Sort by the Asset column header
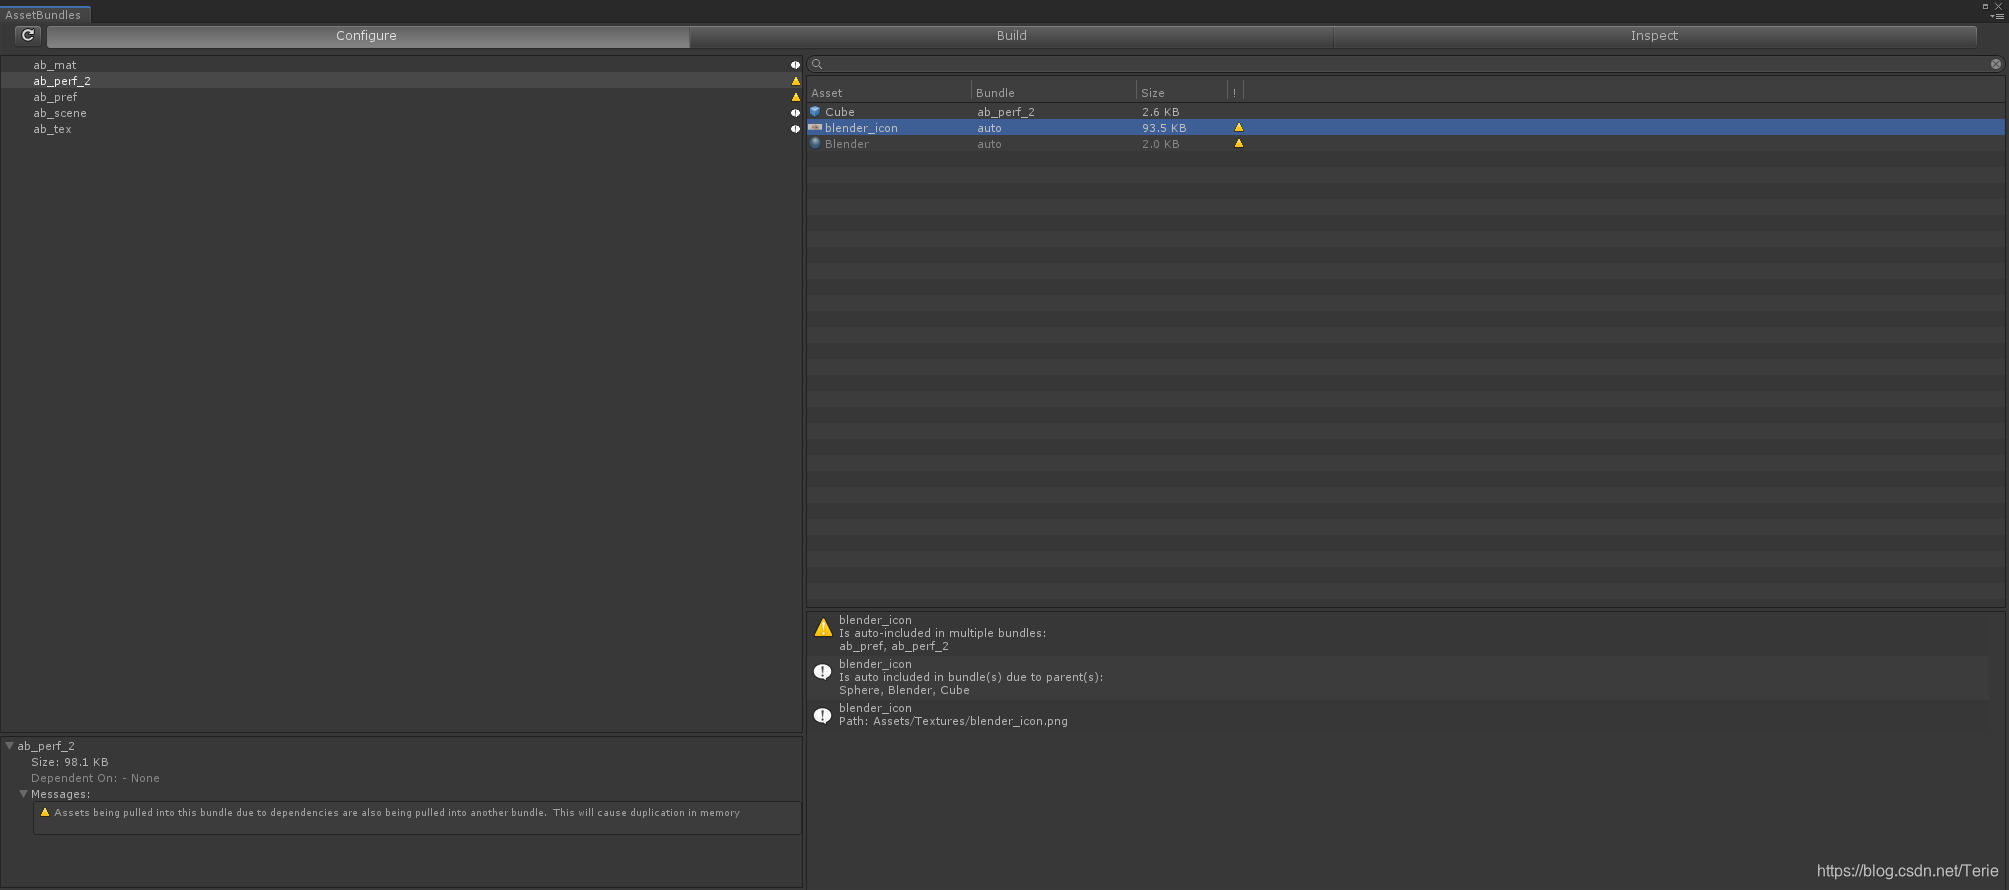The image size is (2009, 890). [x=889, y=92]
